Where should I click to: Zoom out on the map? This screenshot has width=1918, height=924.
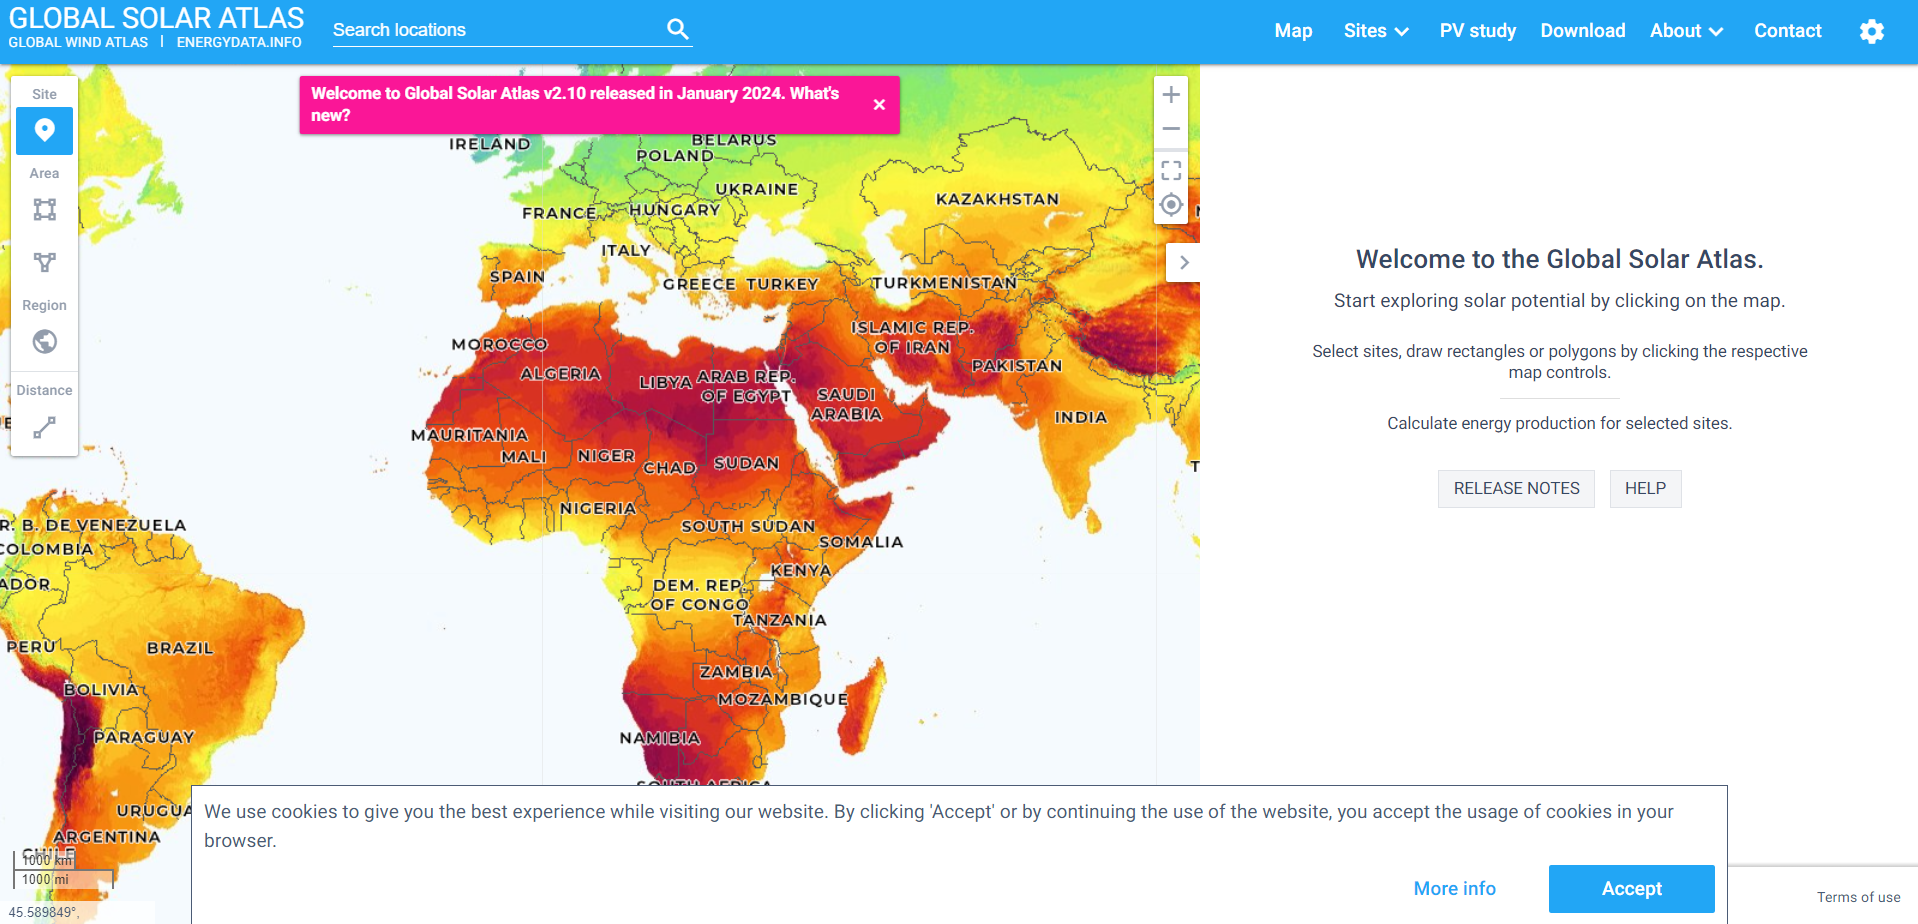(1171, 129)
